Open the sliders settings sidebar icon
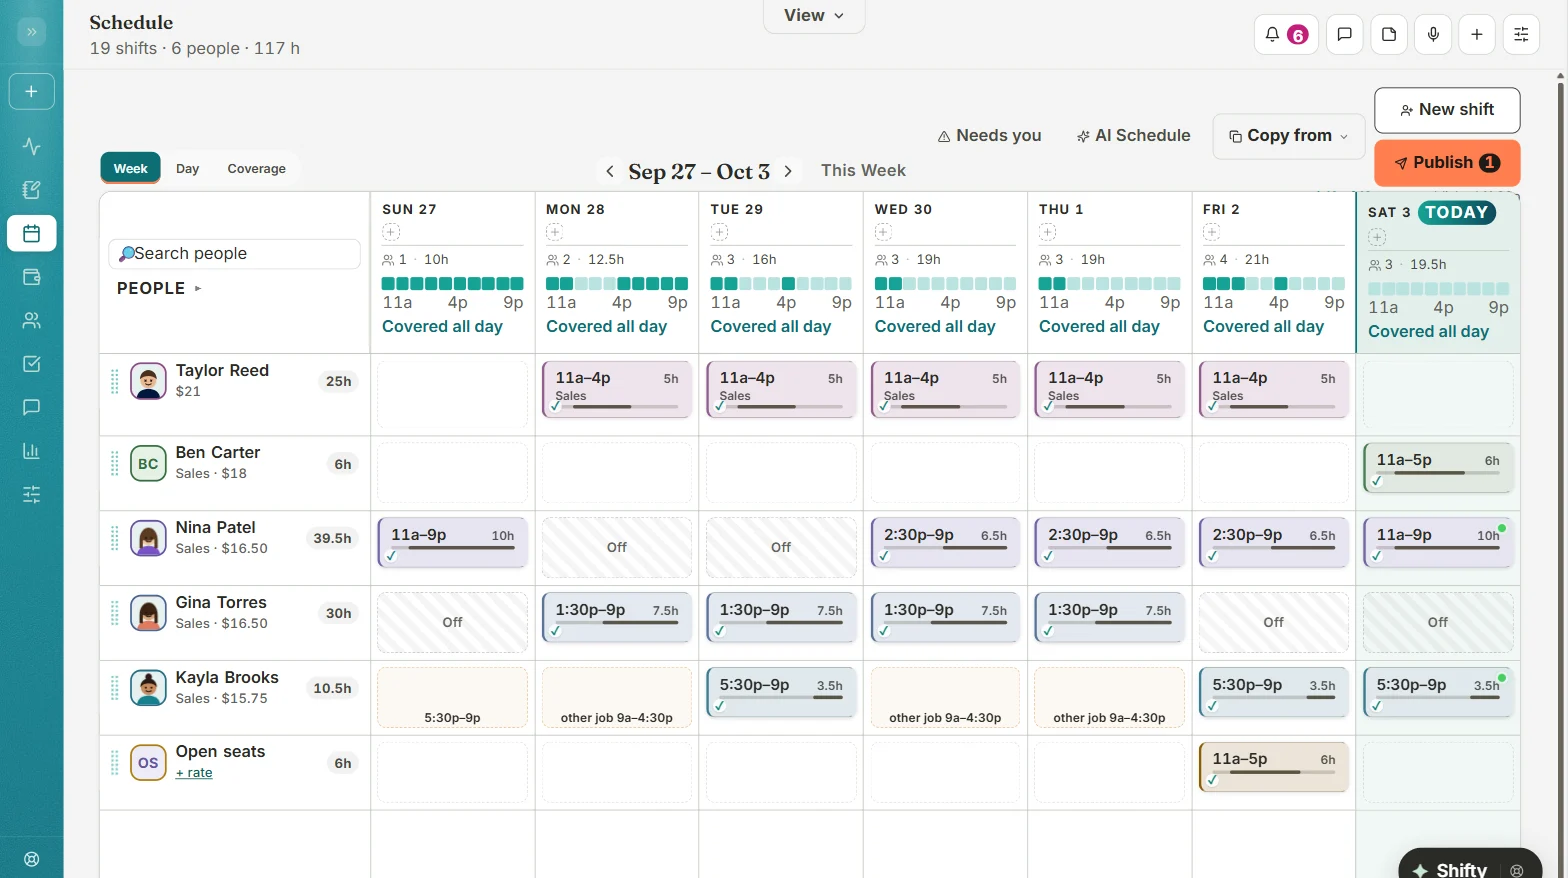The image size is (1568, 878). [x=31, y=494]
